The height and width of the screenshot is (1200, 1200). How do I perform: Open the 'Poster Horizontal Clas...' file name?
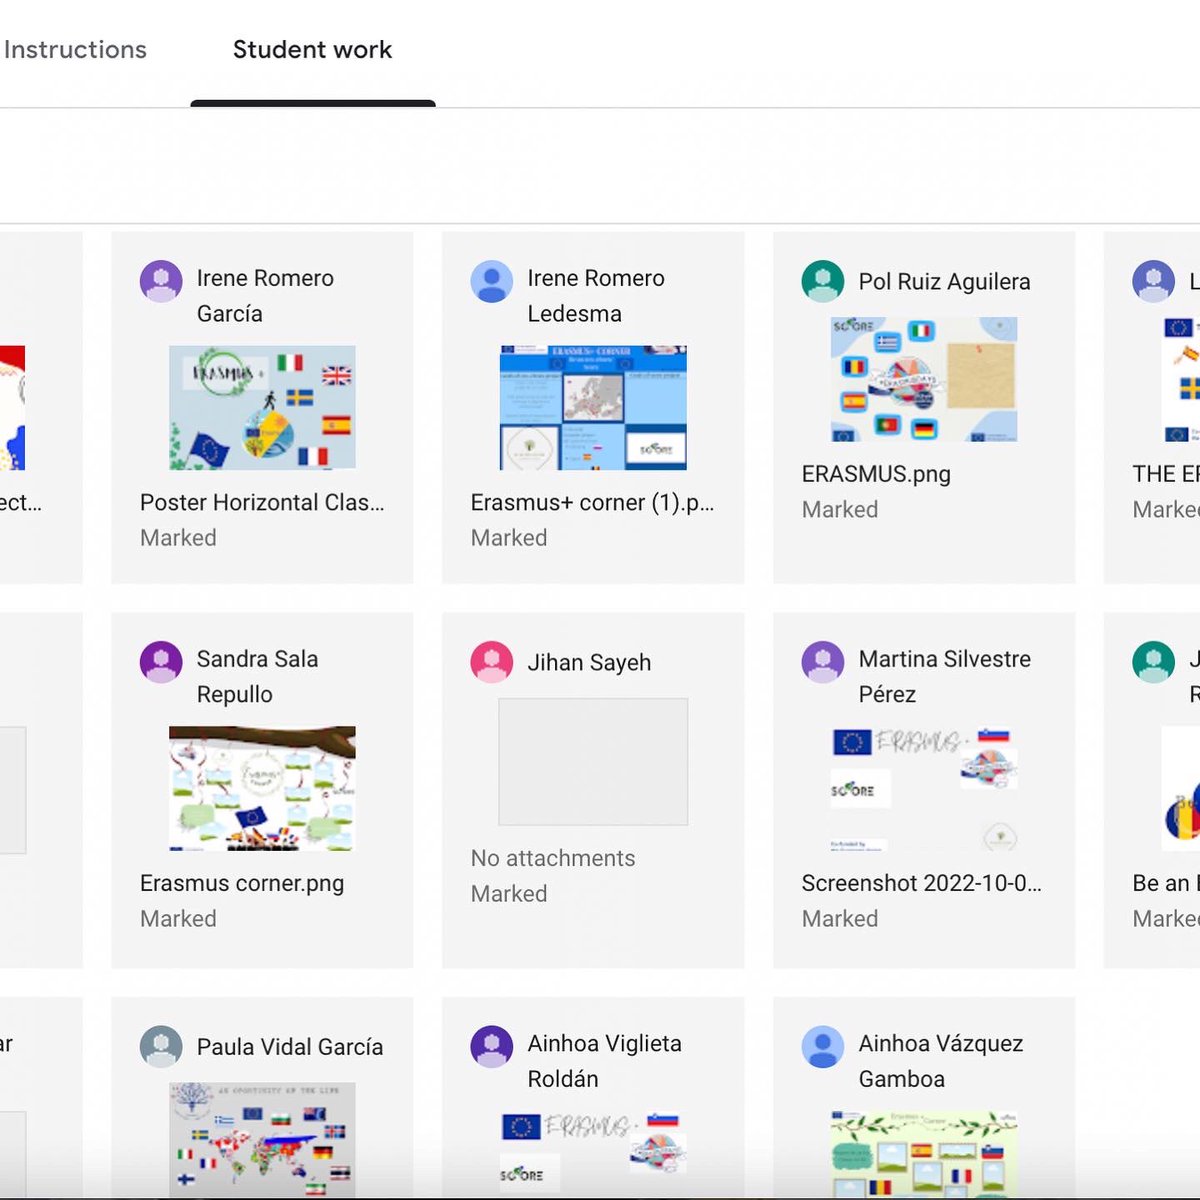262,502
